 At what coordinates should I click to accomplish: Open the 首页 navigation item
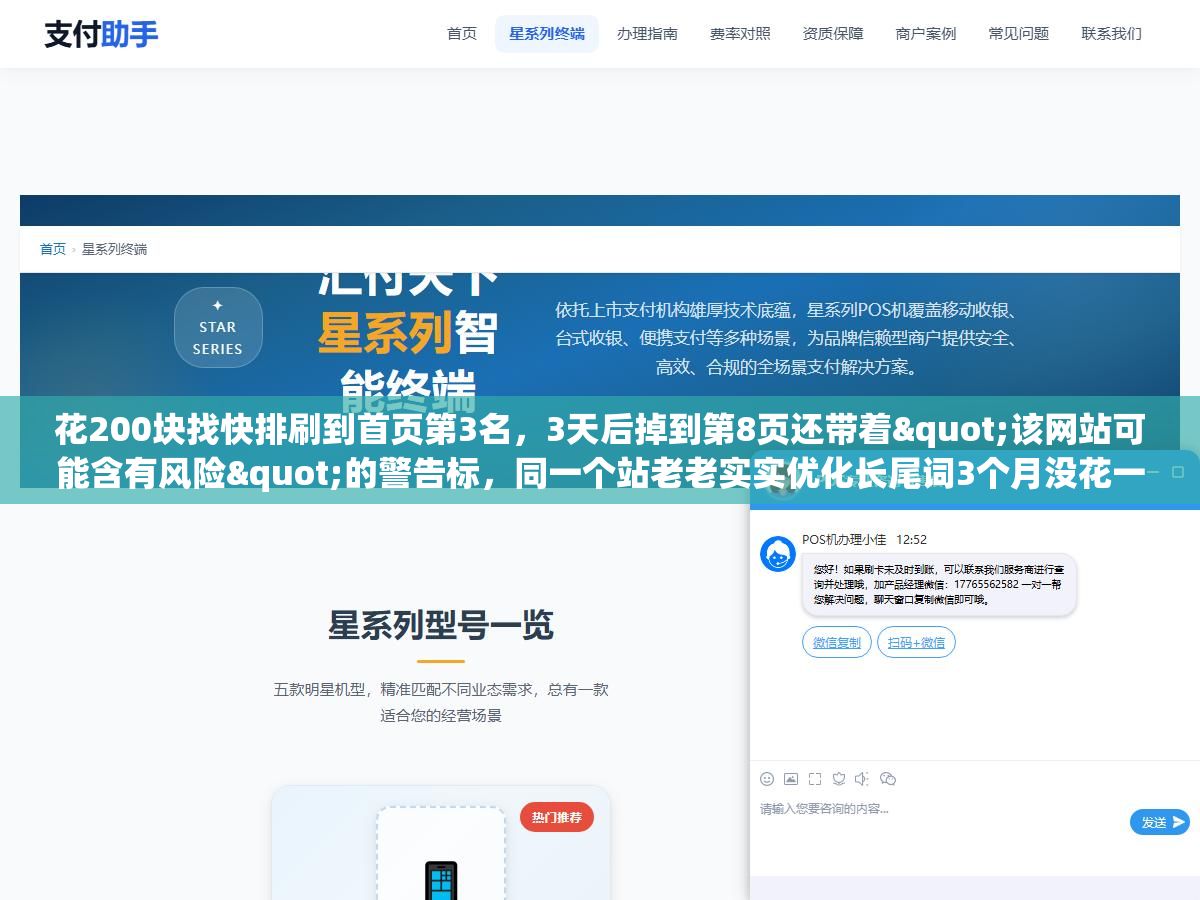click(x=462, y=34)
